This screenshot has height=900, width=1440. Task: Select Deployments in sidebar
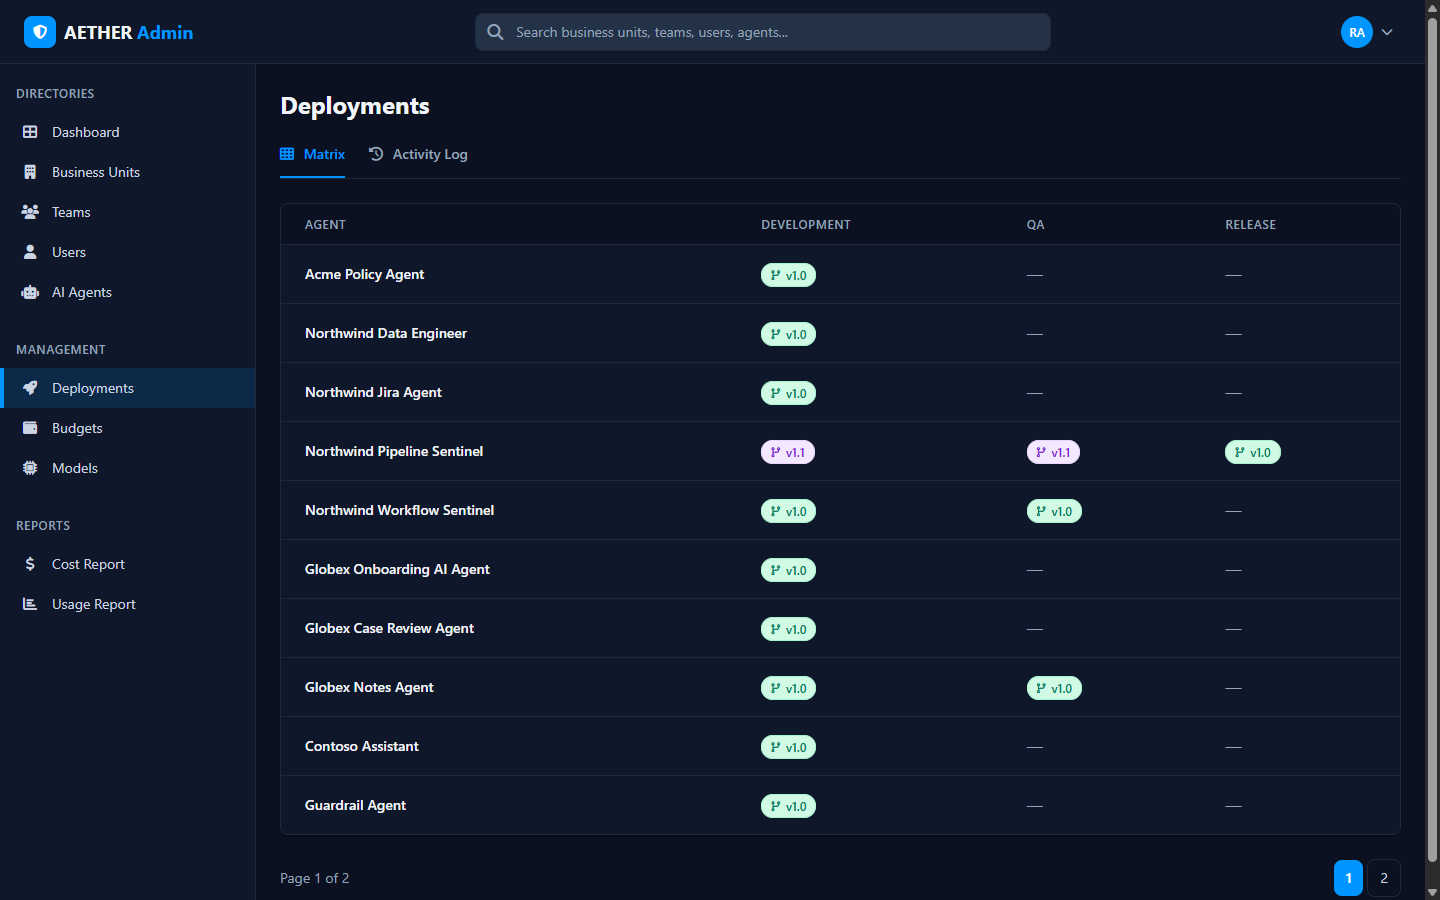click(x=128, y=388)
